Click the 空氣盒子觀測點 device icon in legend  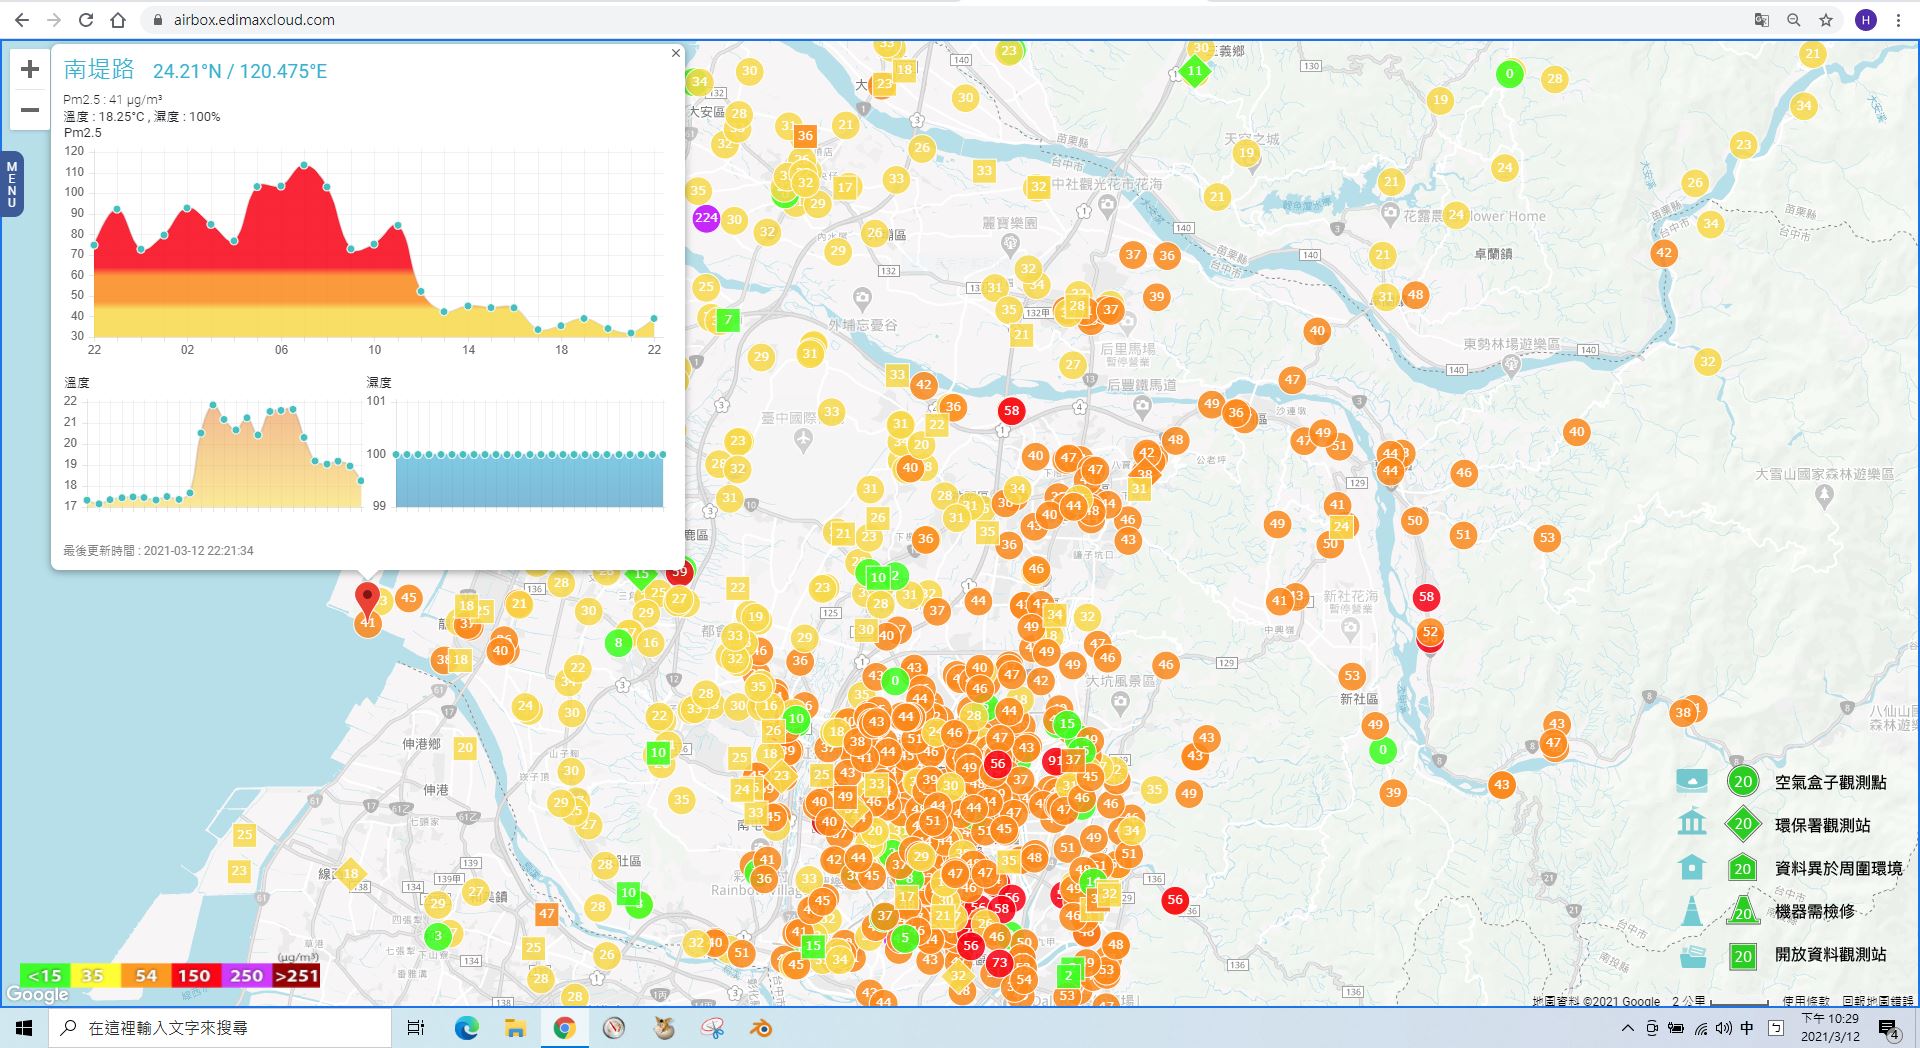[1692, 781]
